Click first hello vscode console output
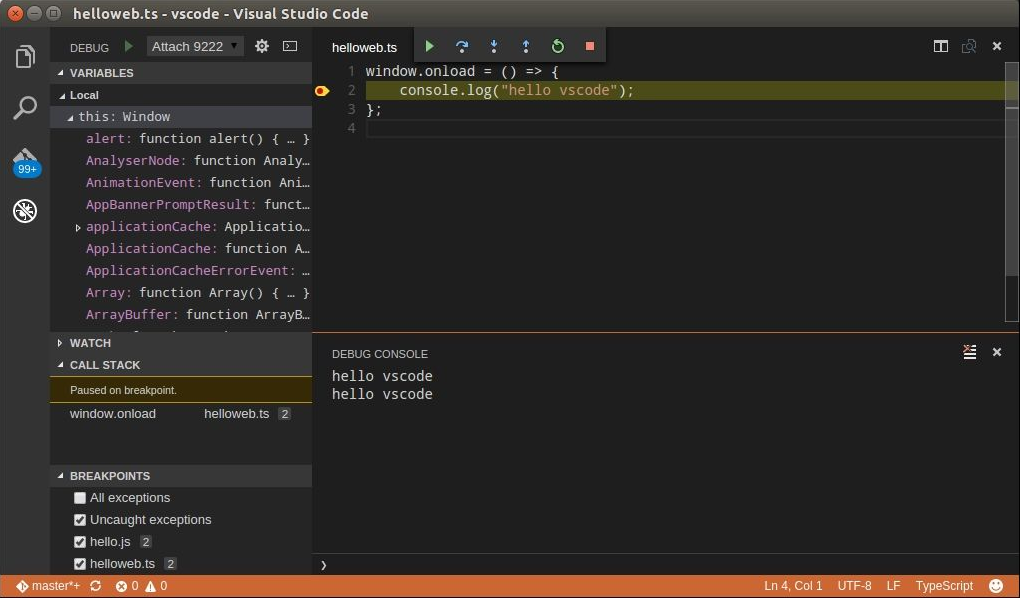This screenshot has height=600, width=1020. (382, 376)
